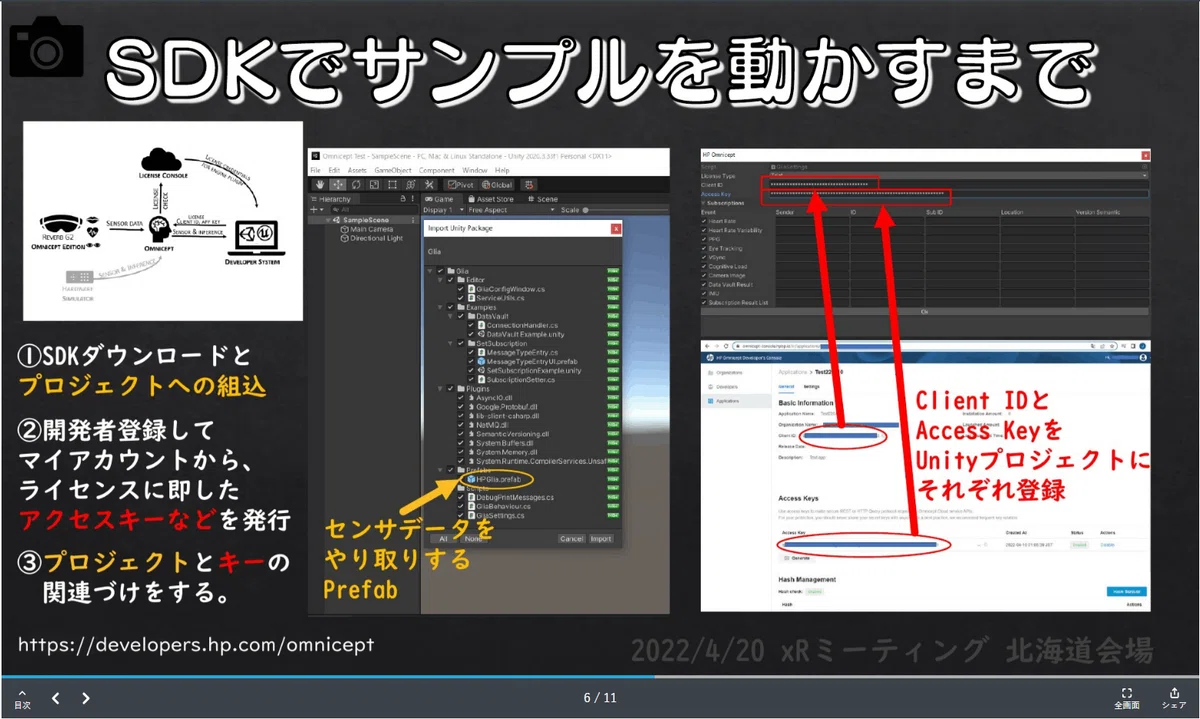Collapse the SetSubscription folder arrow
Screen dimensions: 1200x719
point(450,343)
